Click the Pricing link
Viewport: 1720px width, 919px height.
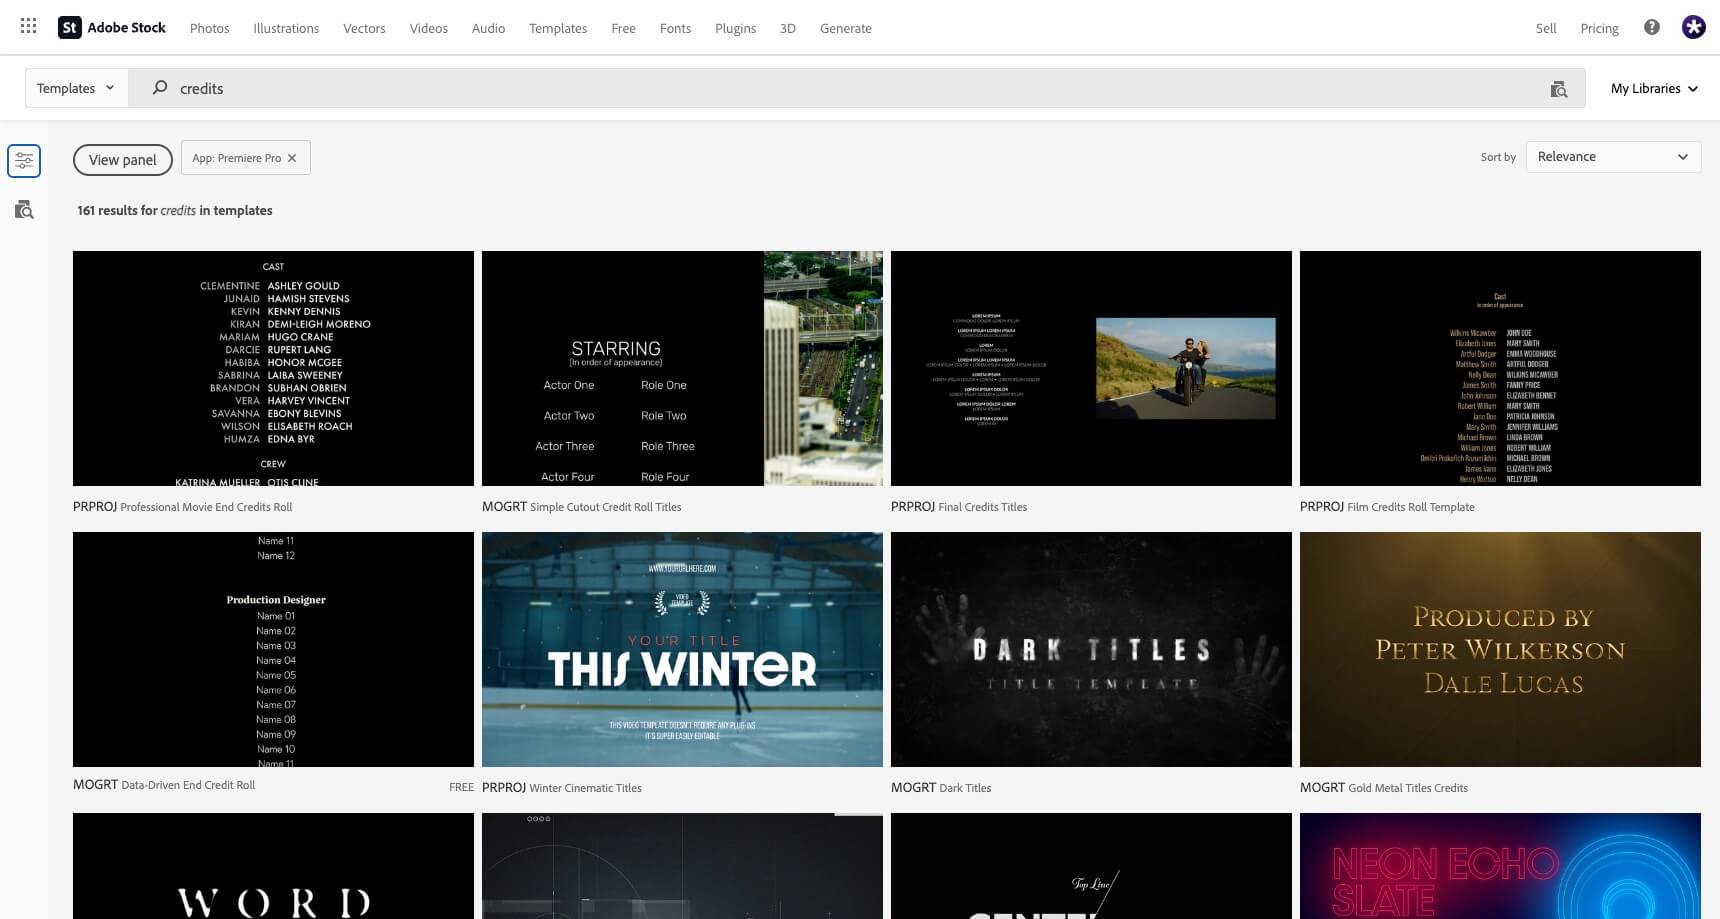pos(1599,28)
